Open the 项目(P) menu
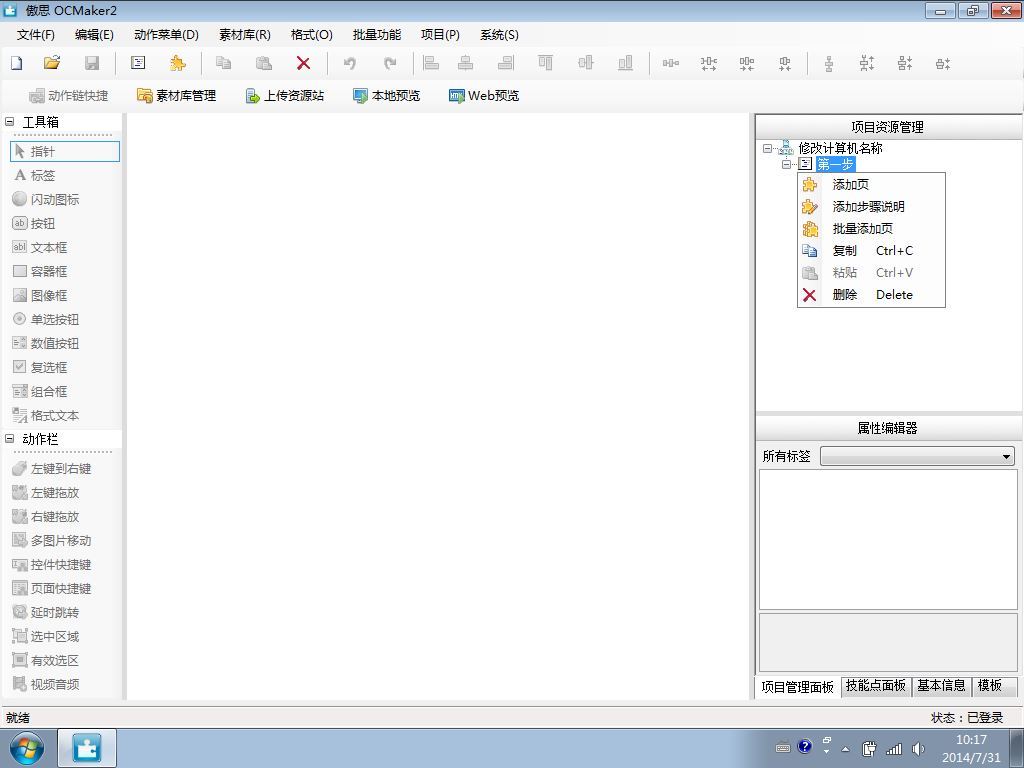Viewport: 1024px width, 768px height. point(440,35)
